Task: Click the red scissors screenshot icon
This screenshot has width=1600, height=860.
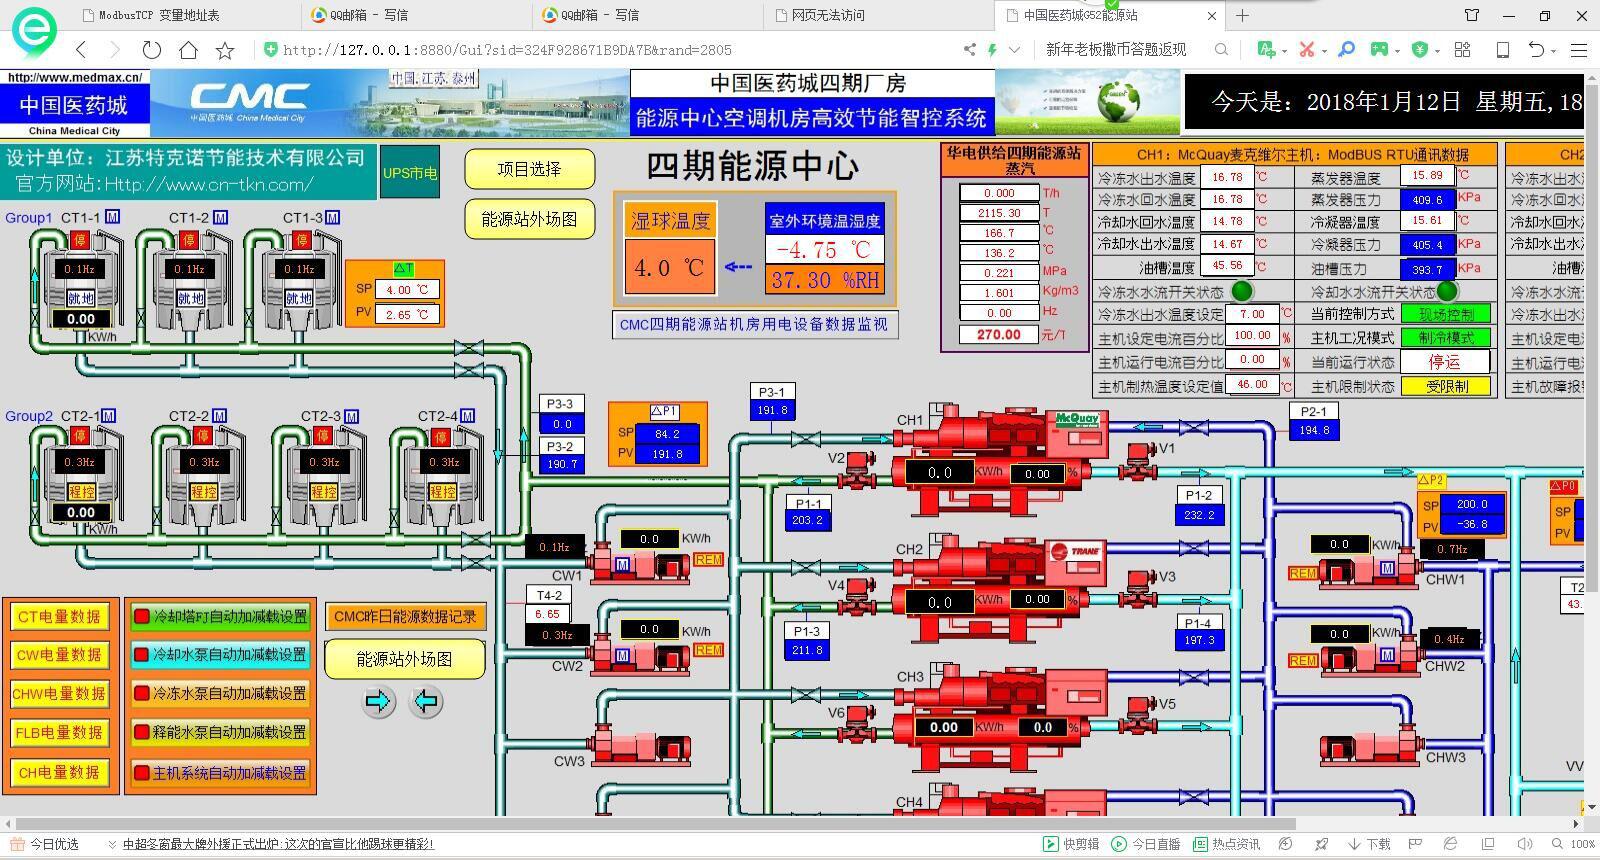Action: point(1306,49)
